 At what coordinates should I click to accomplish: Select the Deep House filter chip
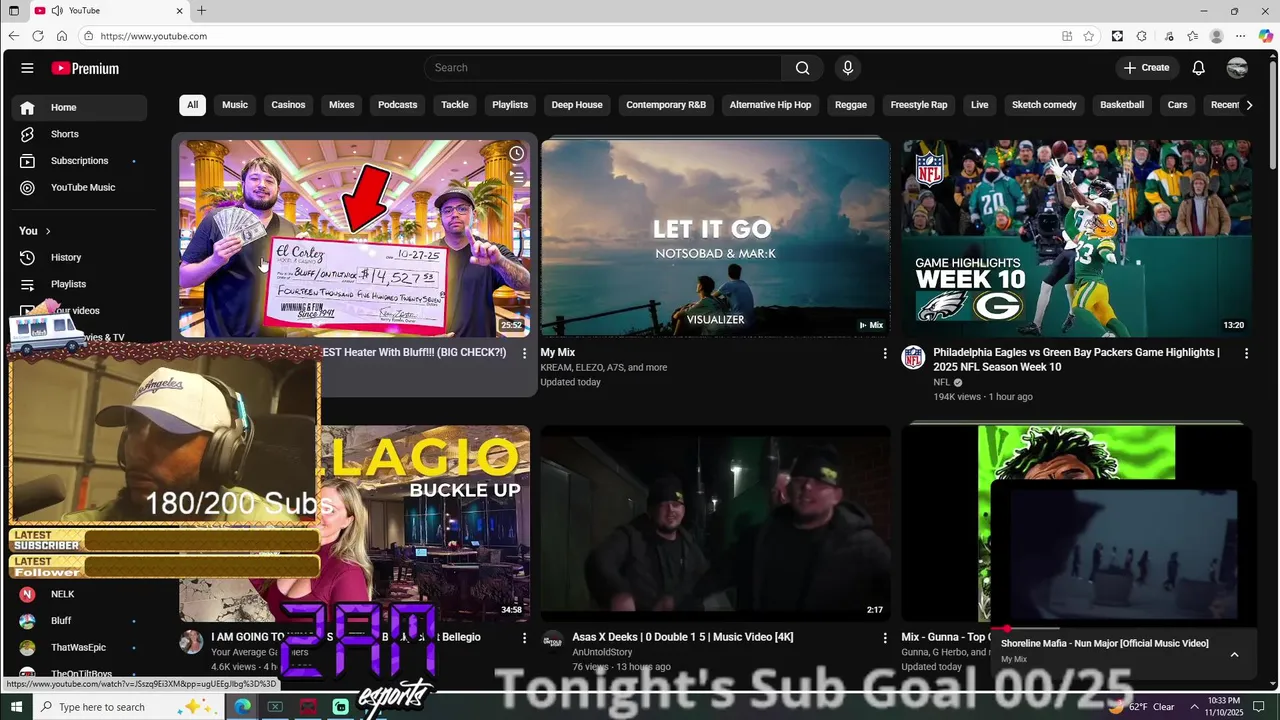coord(577,105)
